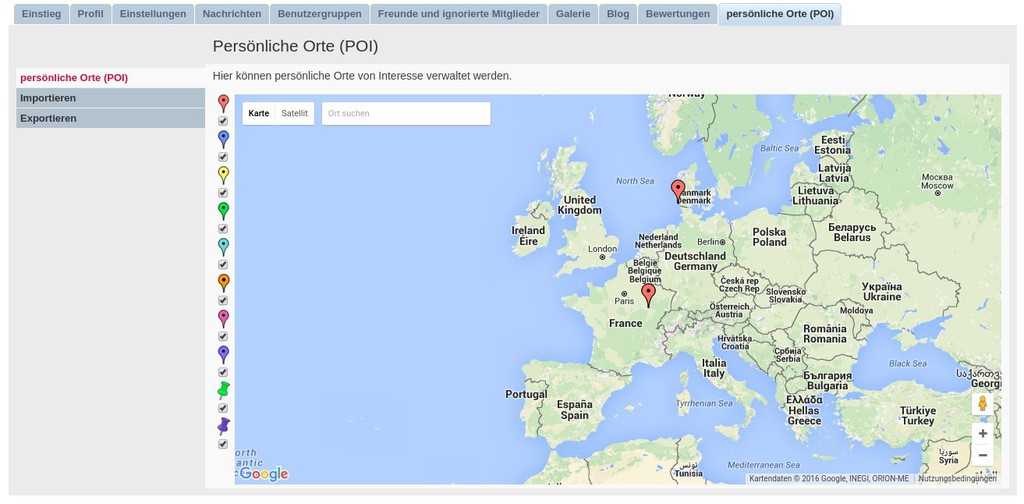The height and width of the screenshot is (504, 1024).
Task: Click the Berlin label on map
Action: pos(708,242)
